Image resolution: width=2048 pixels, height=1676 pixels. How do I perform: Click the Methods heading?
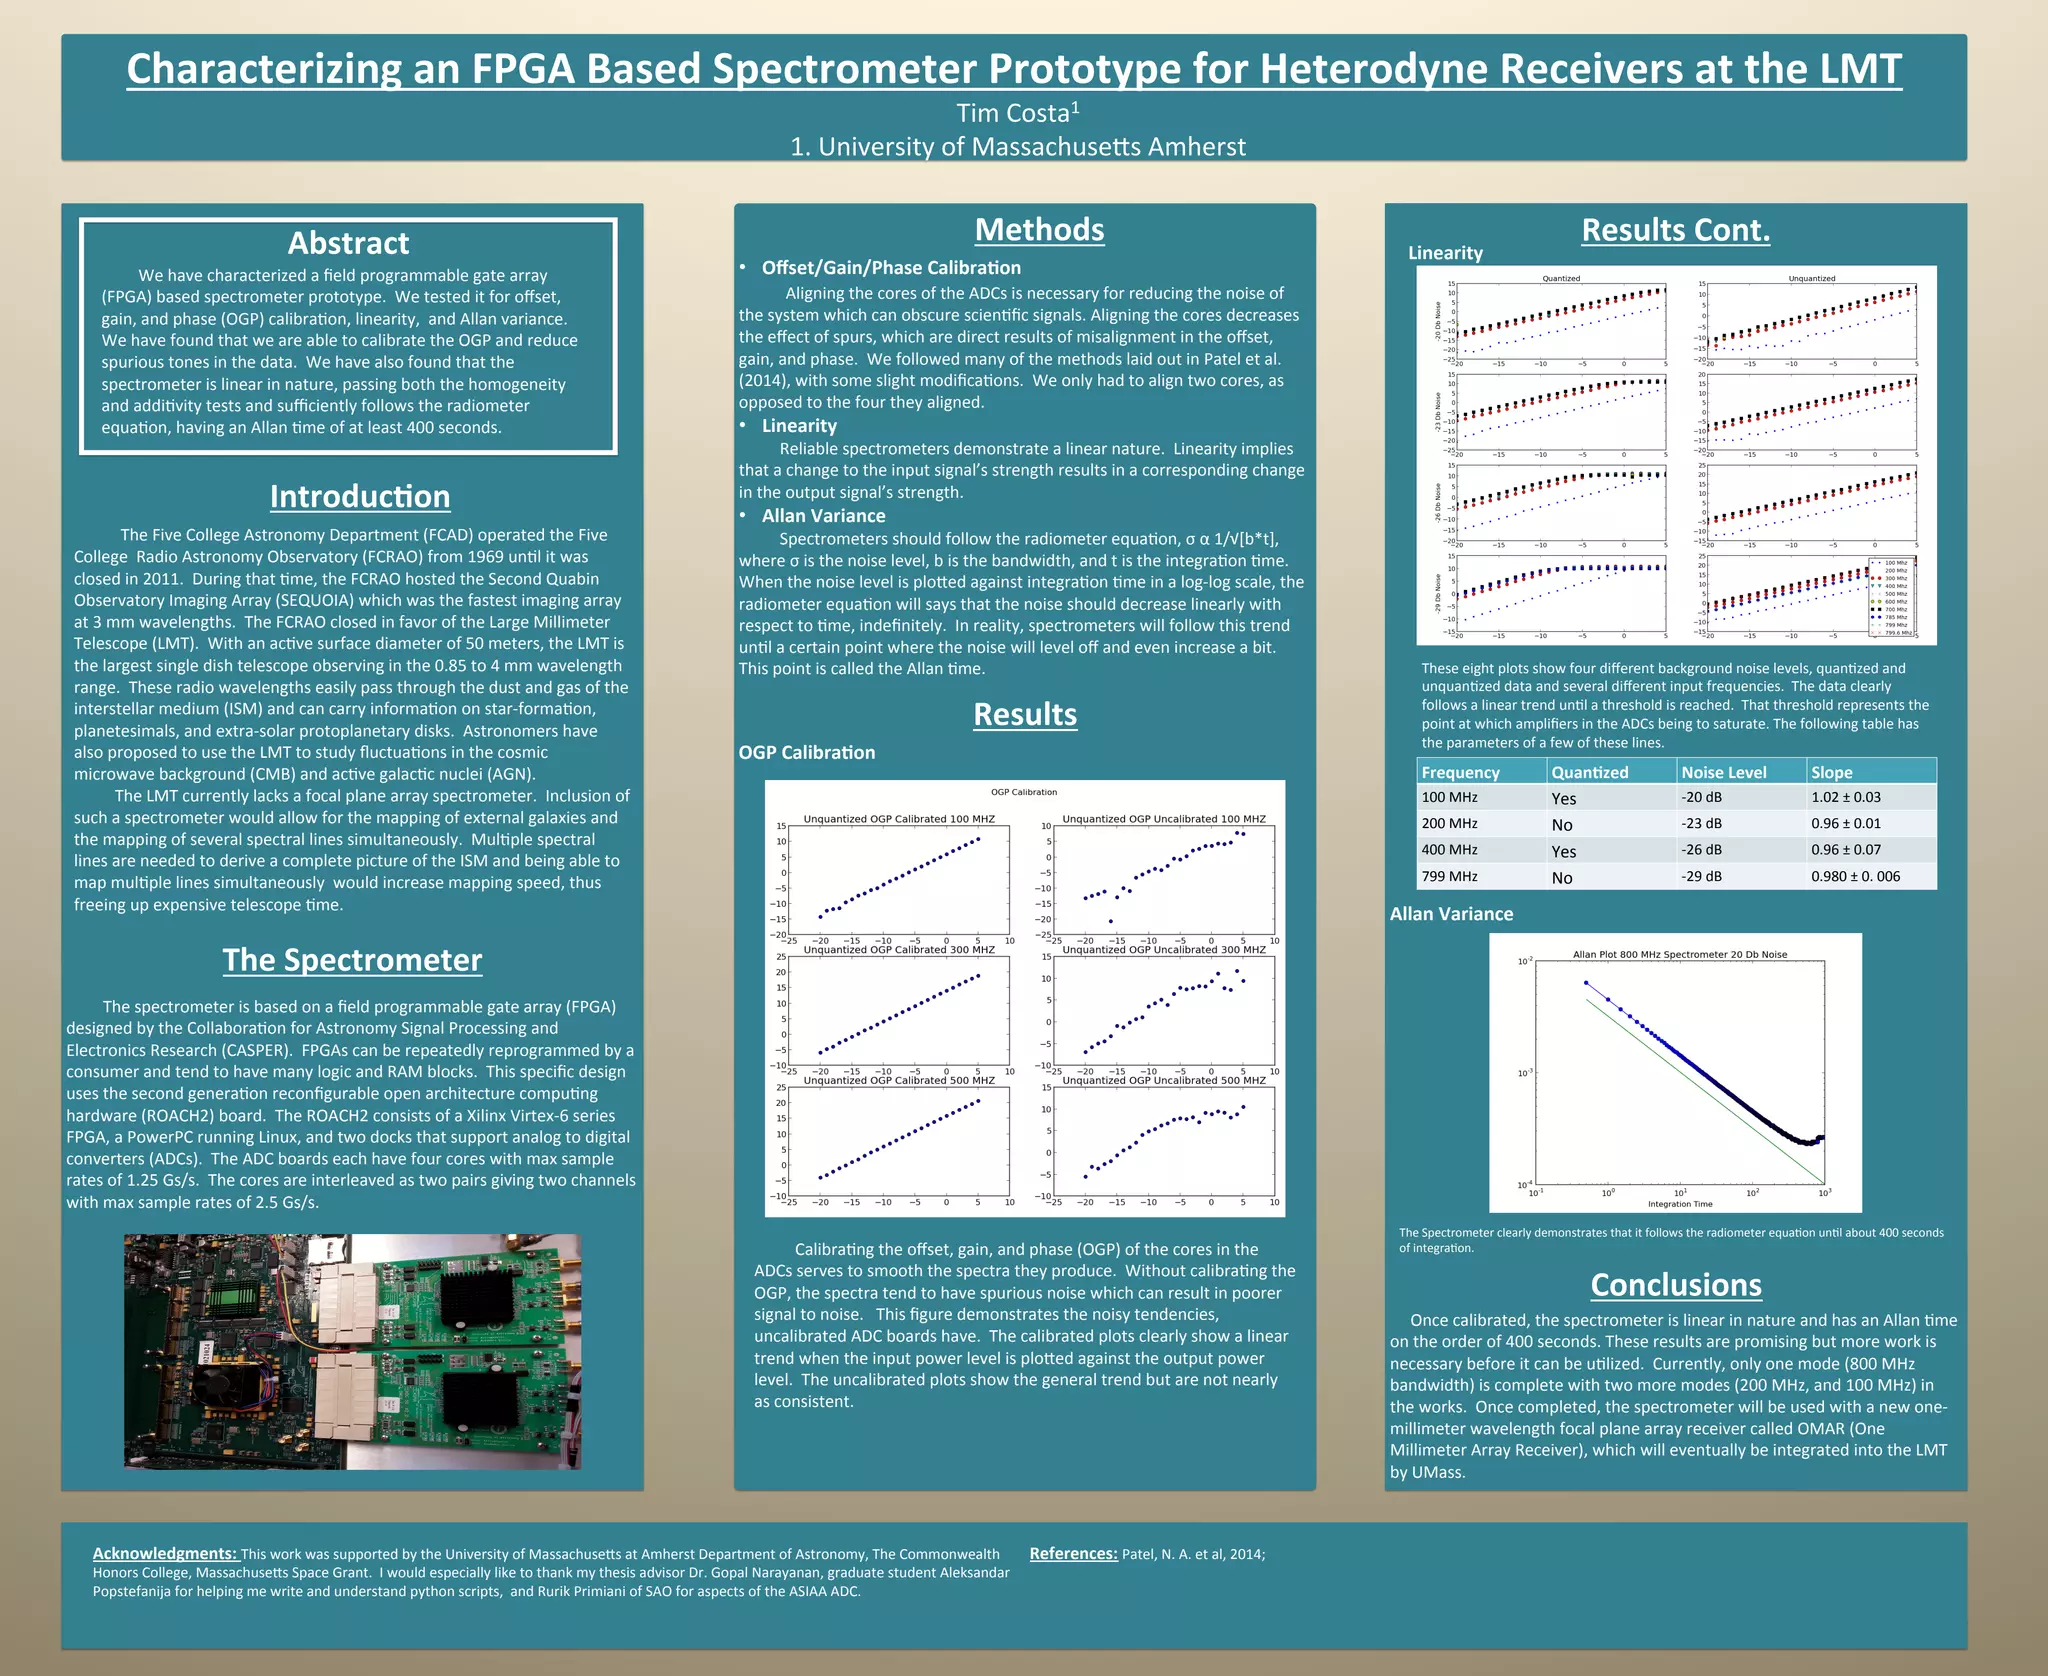tap(1039, 230)
